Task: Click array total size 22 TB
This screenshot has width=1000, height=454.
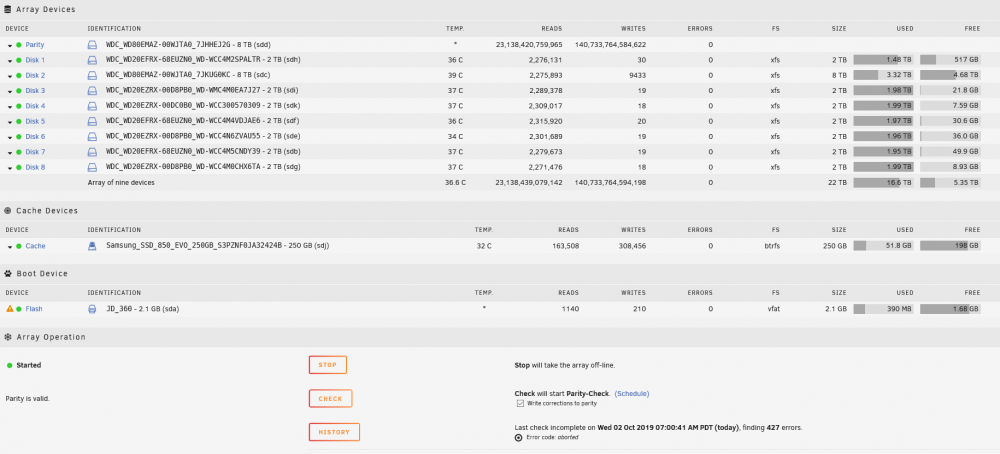Action: 837,183
